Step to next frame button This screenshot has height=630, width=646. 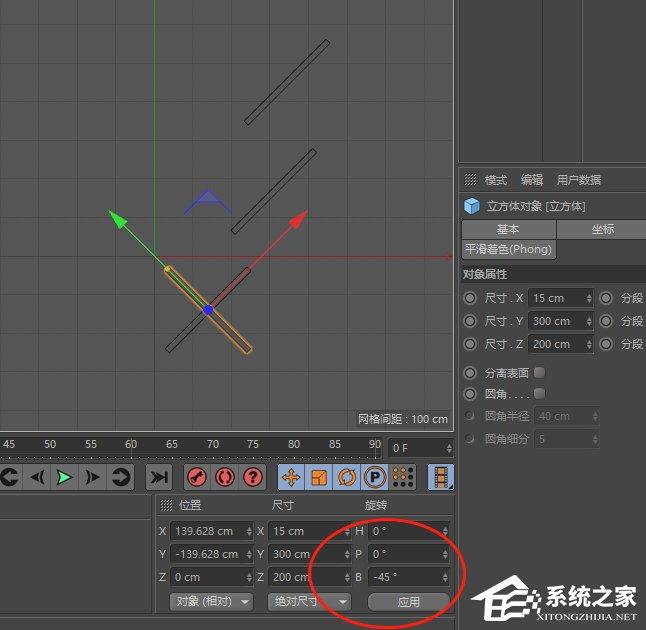(92, 477)
